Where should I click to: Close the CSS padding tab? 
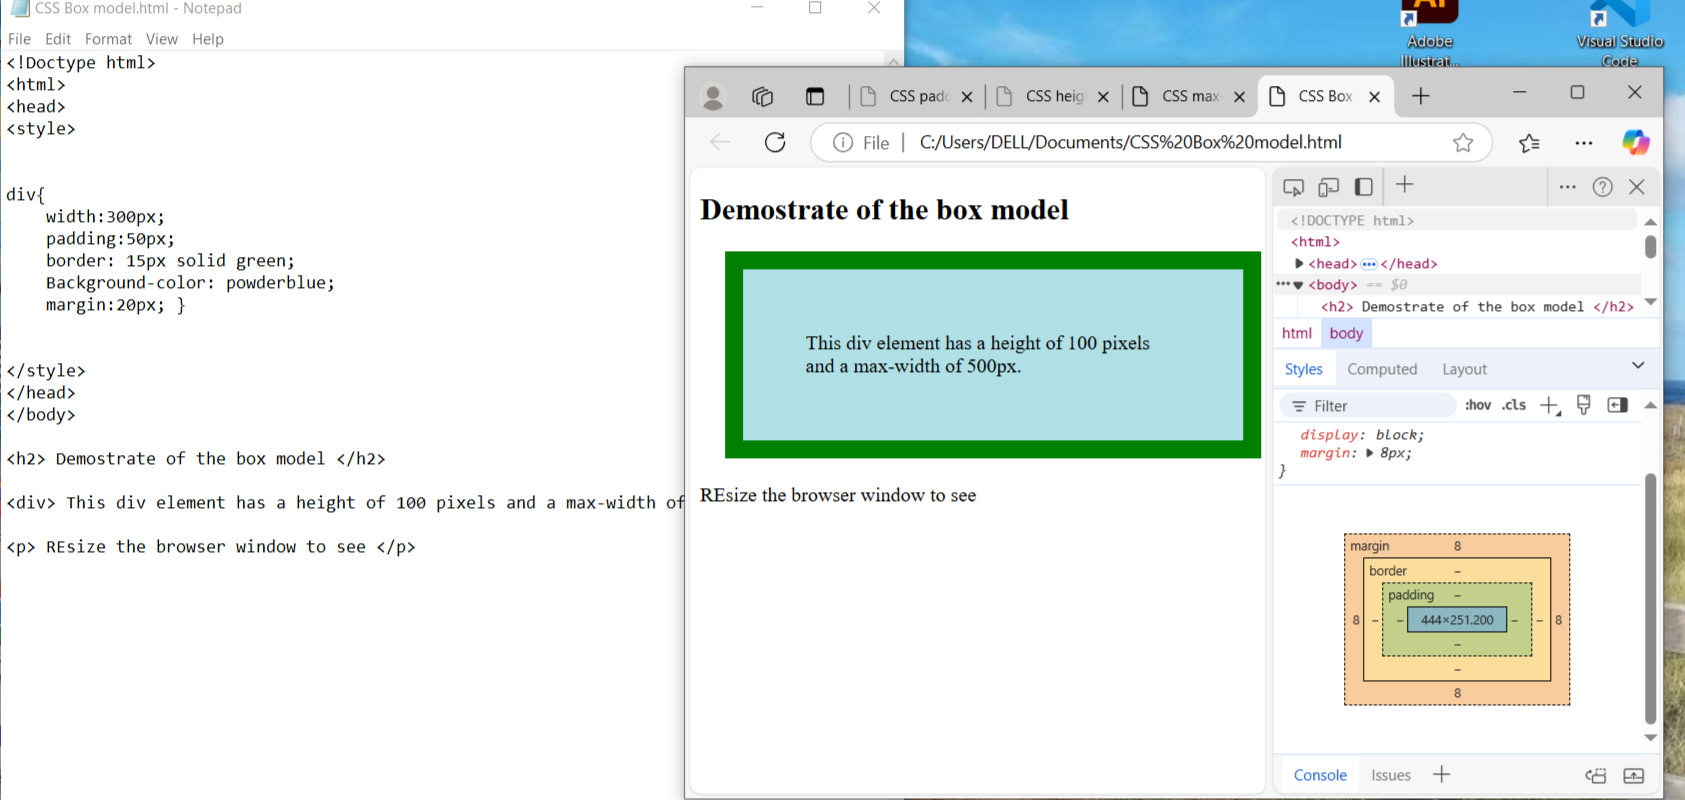[x=967, y=97]
